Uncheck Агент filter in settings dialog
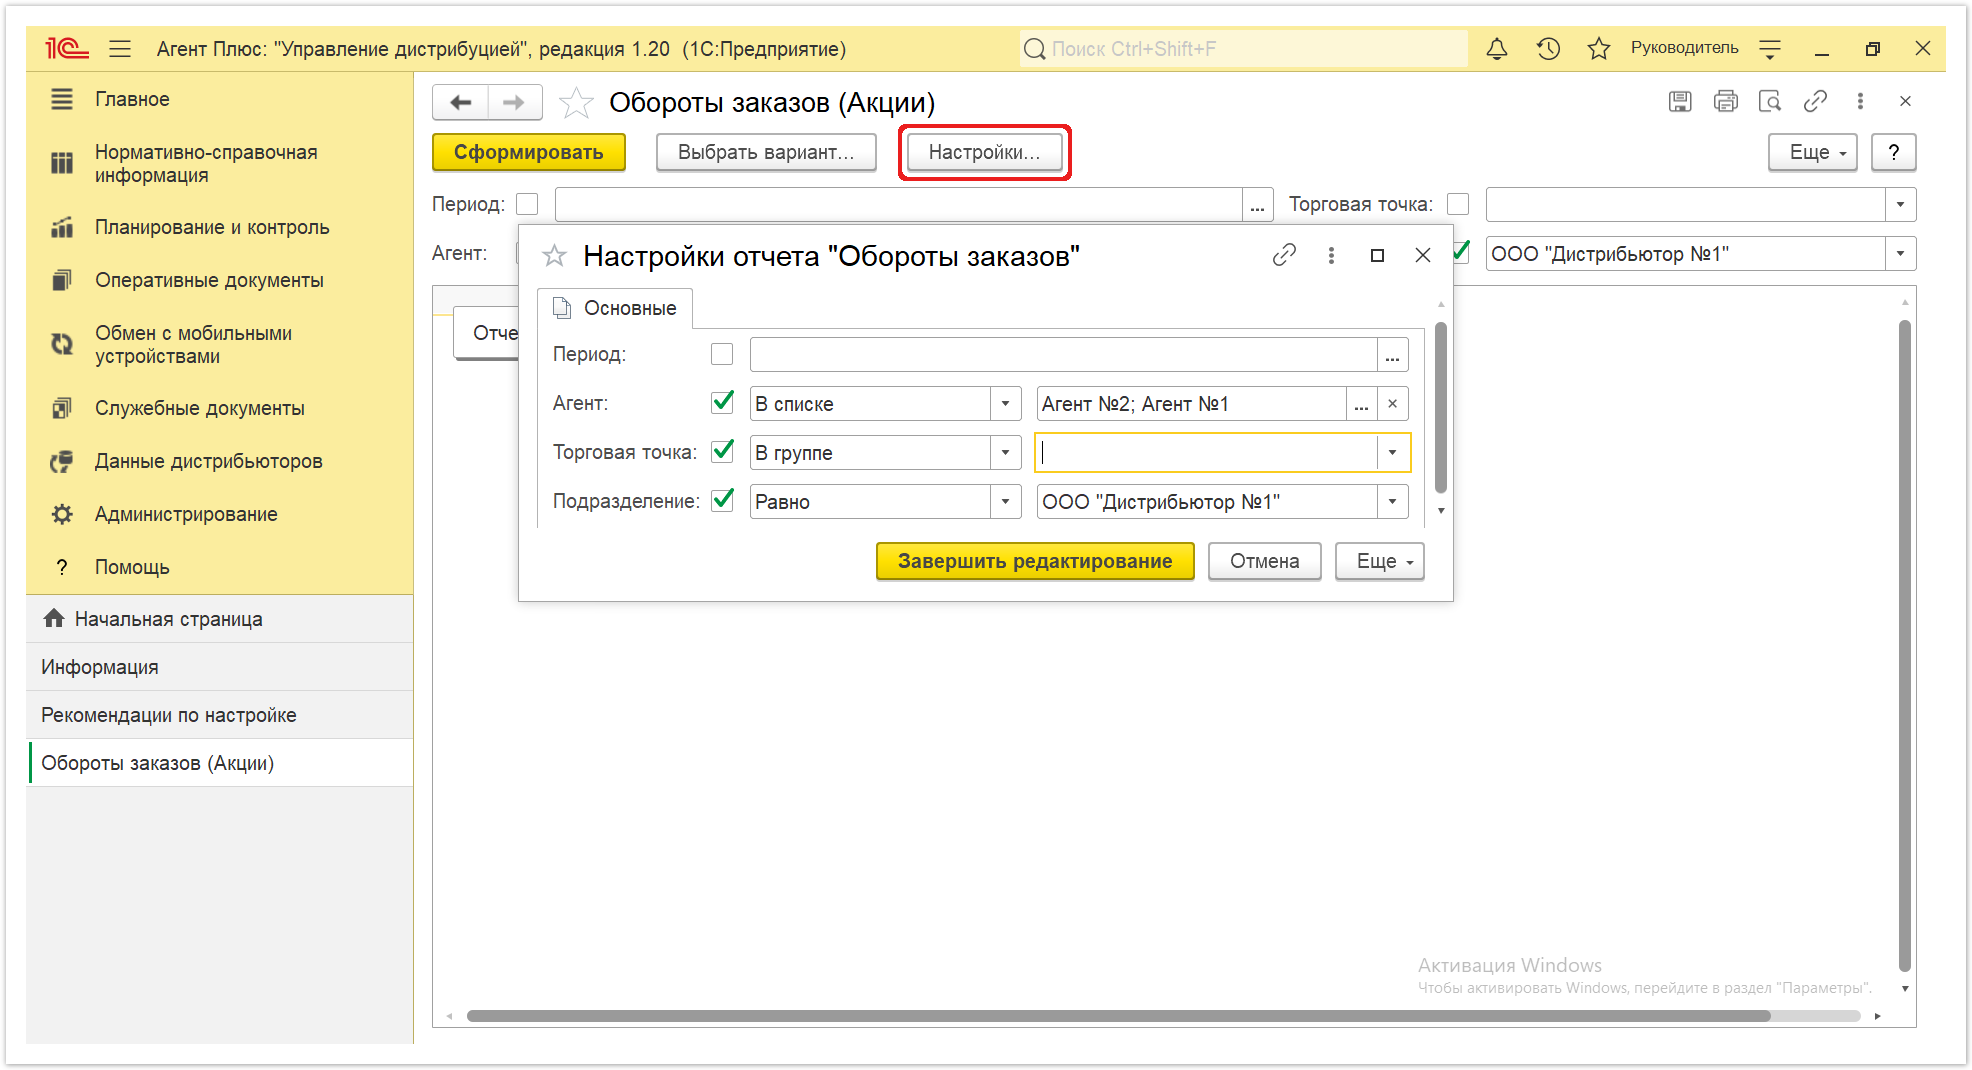This screenshot has width=1972, height=1070. click(722, 402)
